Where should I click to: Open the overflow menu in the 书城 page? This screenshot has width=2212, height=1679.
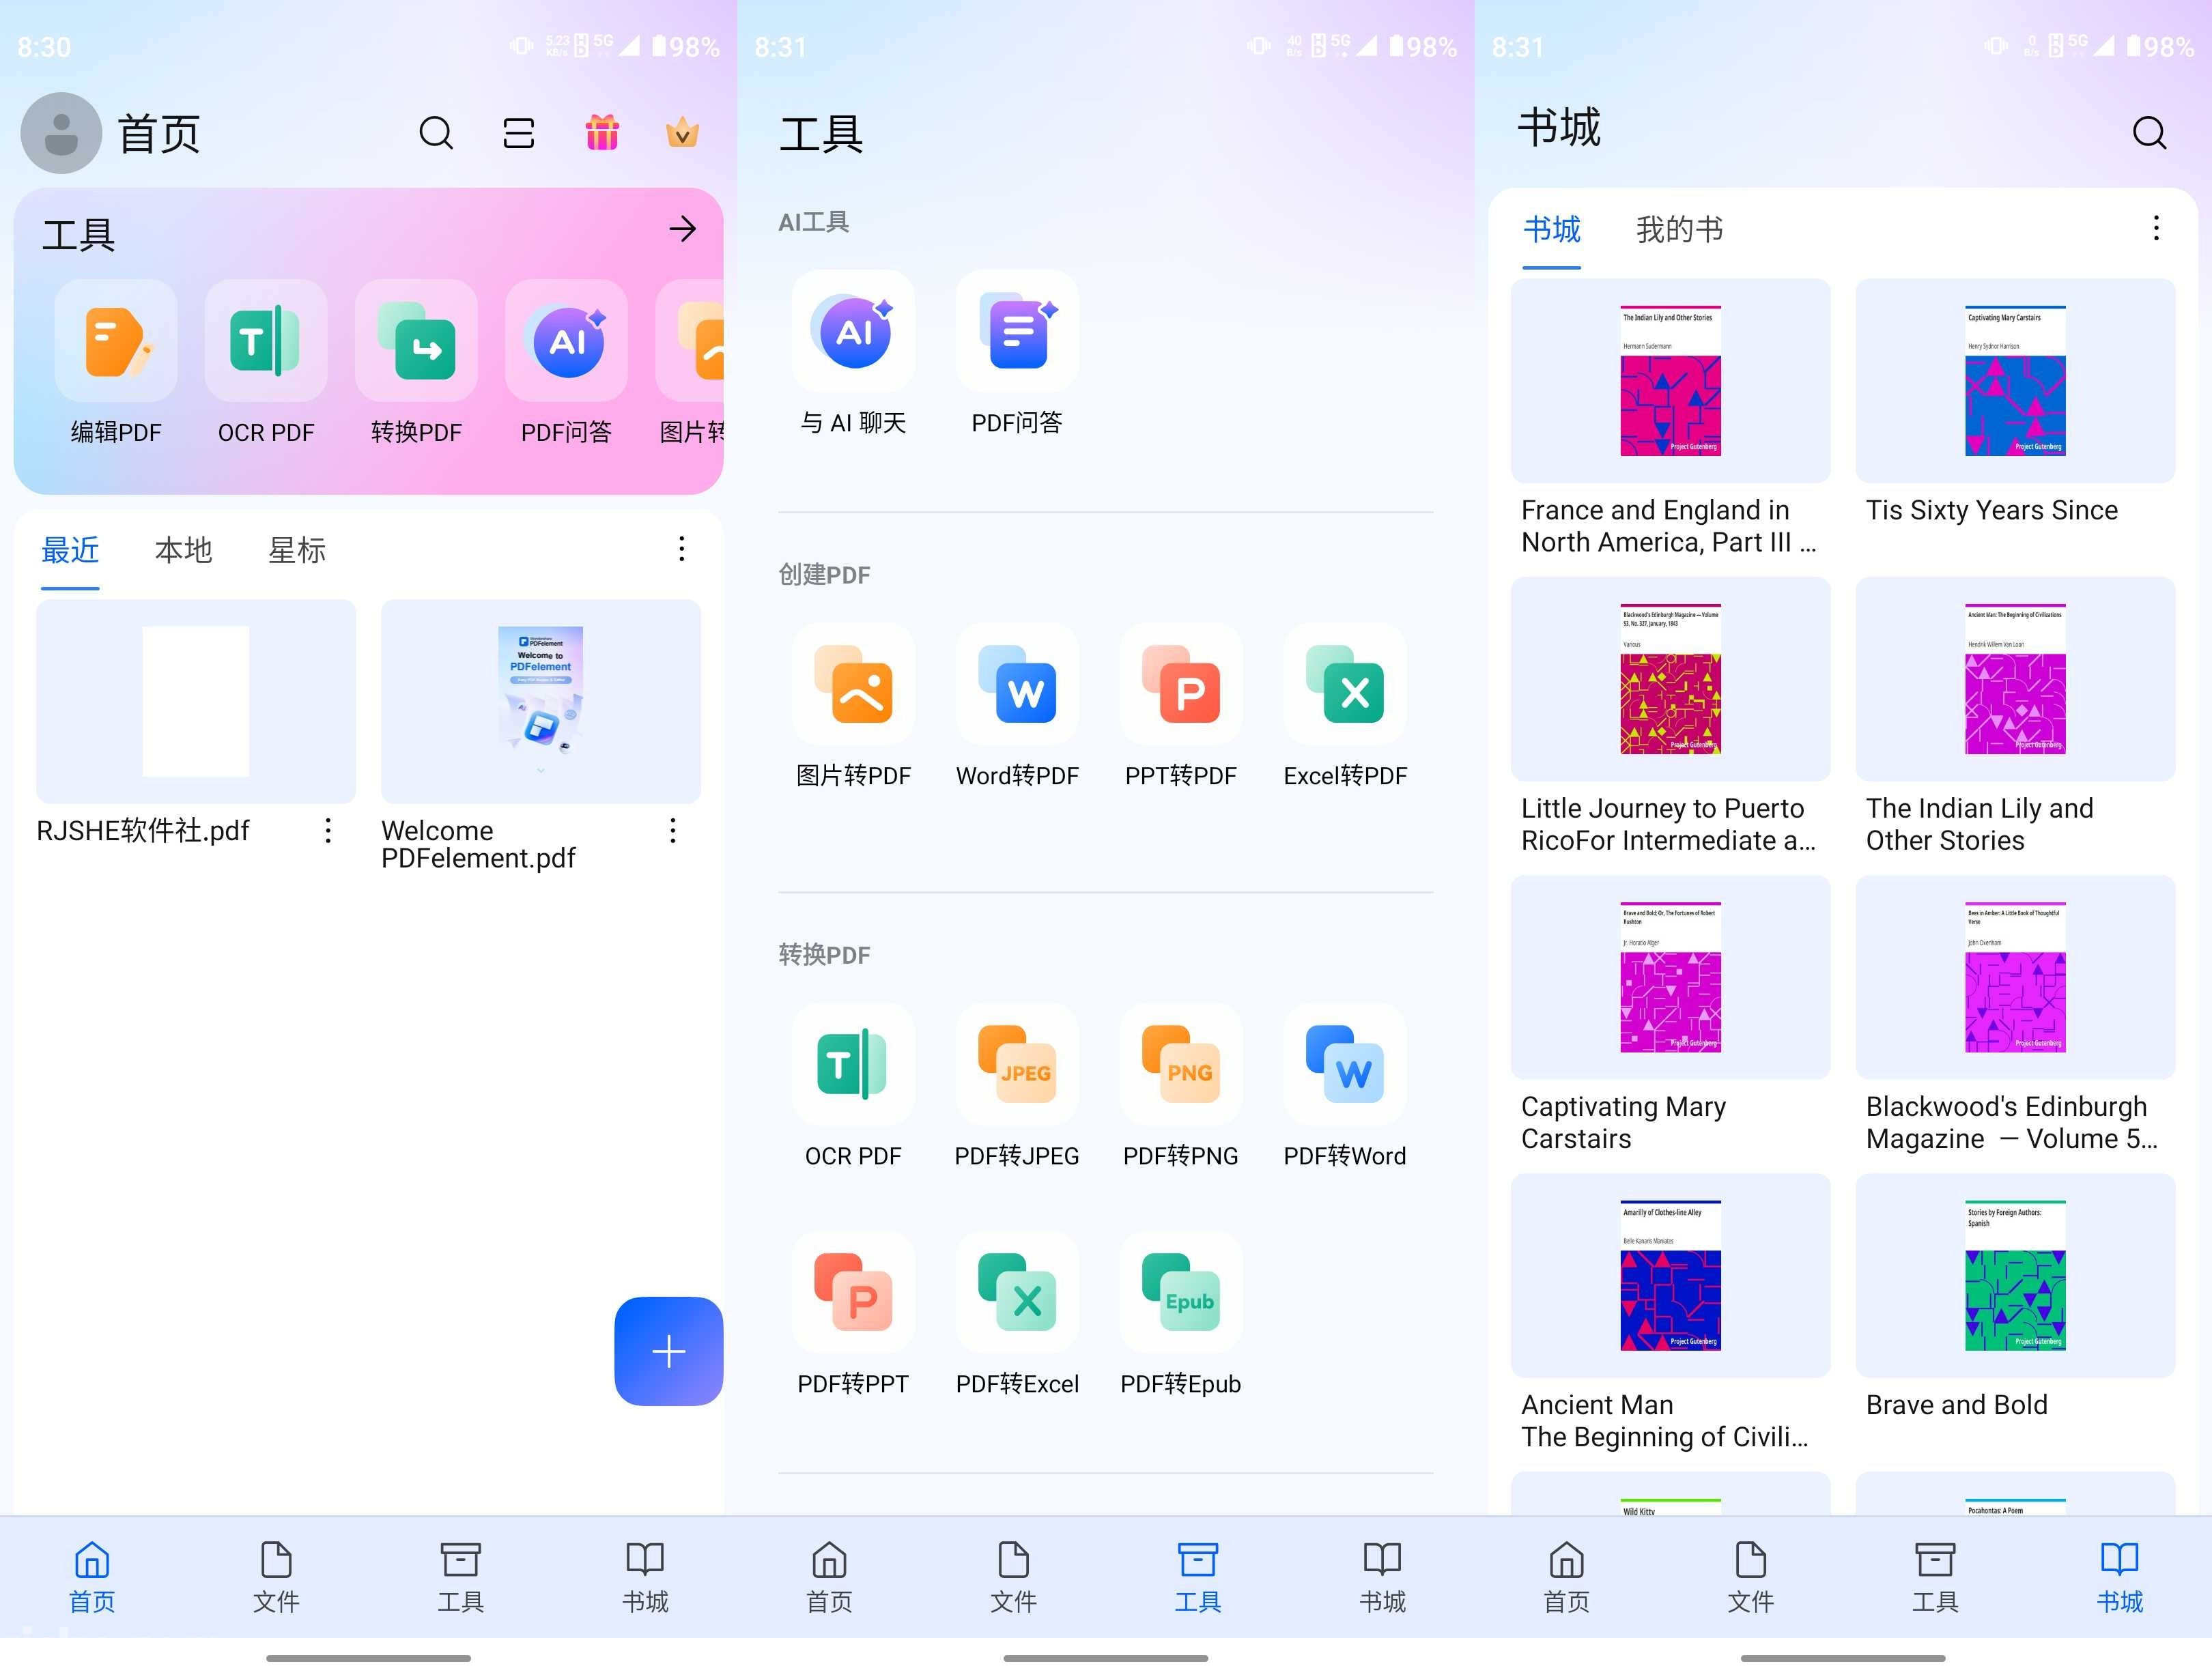tap(2156, 229)
